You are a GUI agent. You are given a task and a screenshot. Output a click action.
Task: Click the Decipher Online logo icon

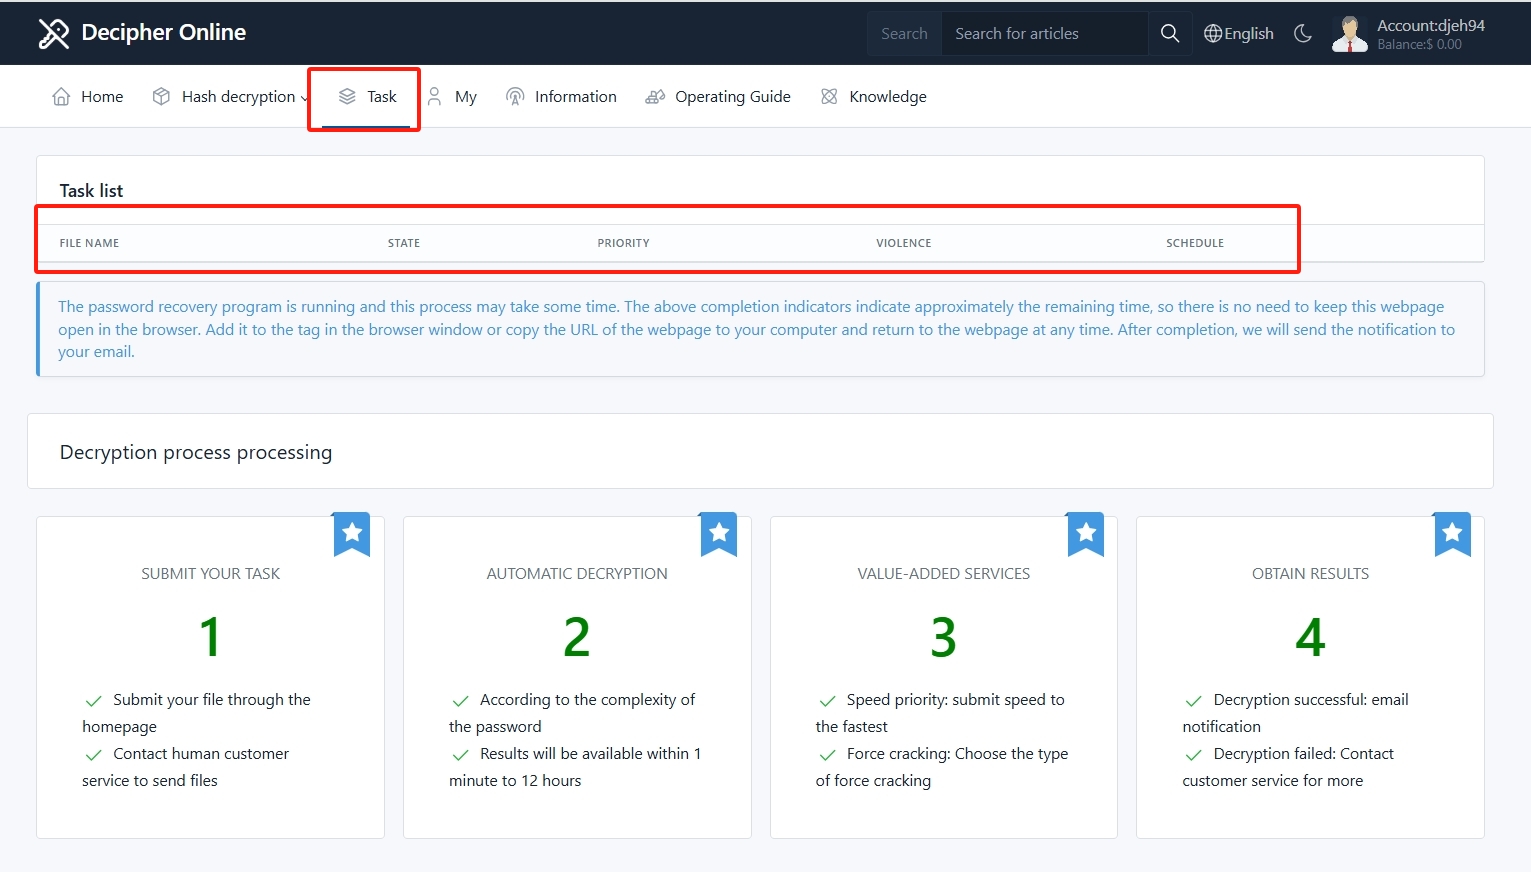coord(53,33)
